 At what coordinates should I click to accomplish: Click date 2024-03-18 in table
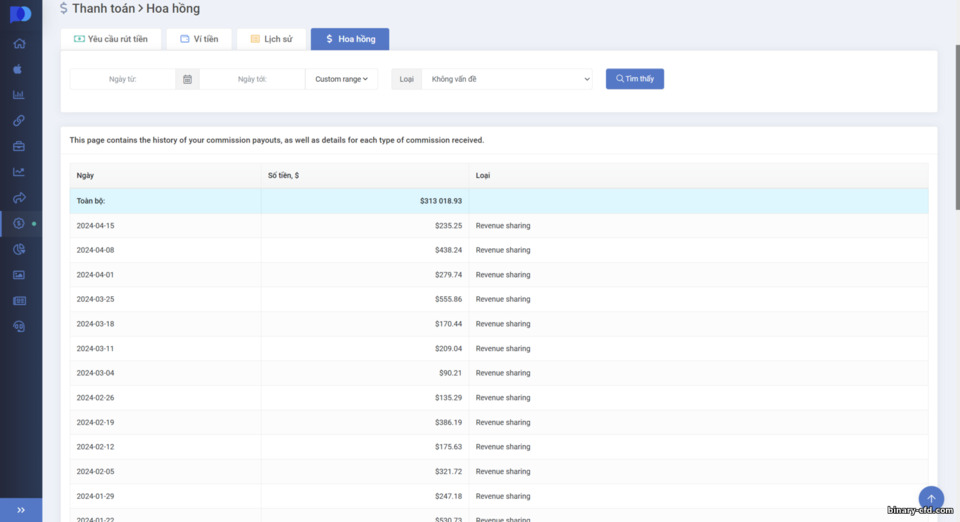pos(95,324)
